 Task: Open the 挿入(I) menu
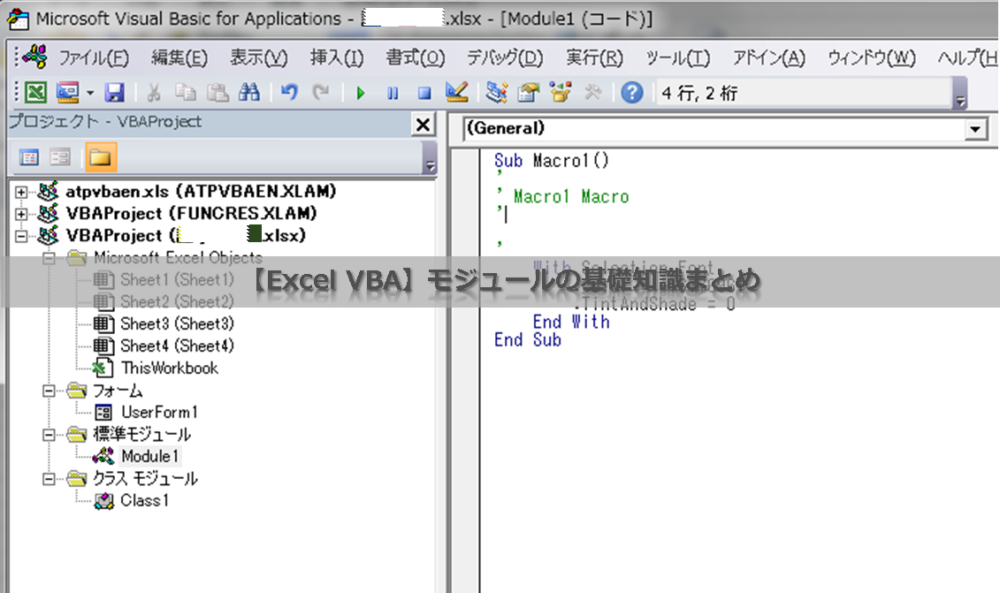pyautogui.click(x=337, y=57)
